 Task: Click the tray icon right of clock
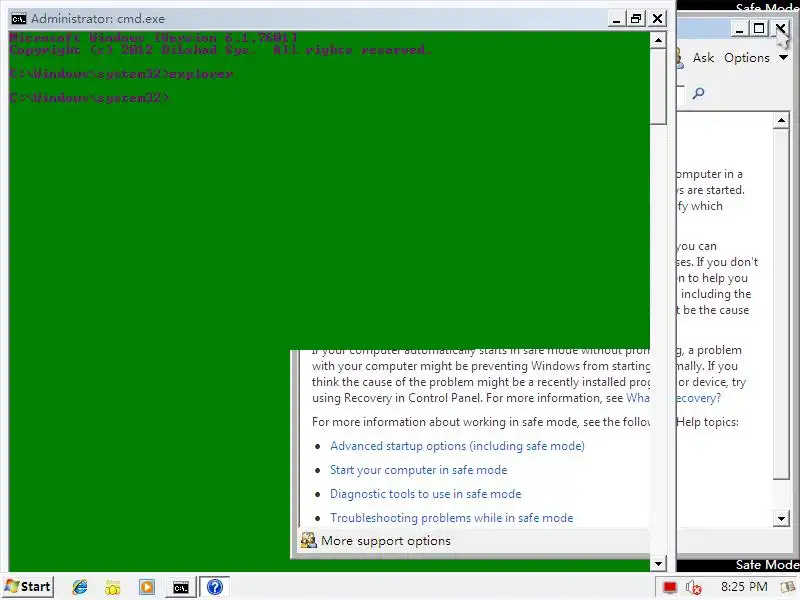click(787, 587)
